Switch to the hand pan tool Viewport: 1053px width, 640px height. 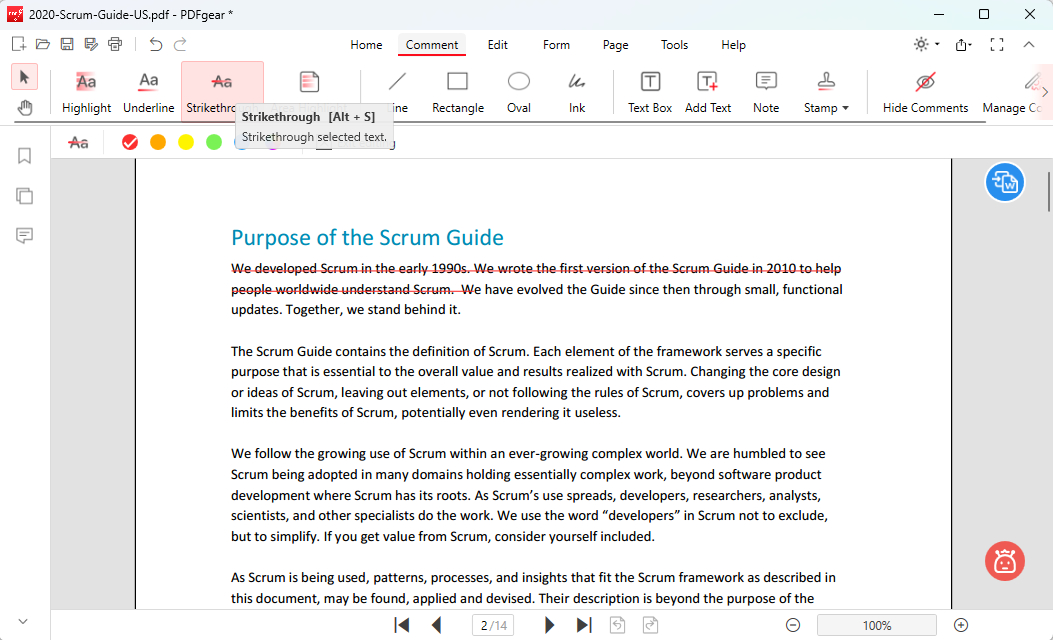(x=25, y=108)
